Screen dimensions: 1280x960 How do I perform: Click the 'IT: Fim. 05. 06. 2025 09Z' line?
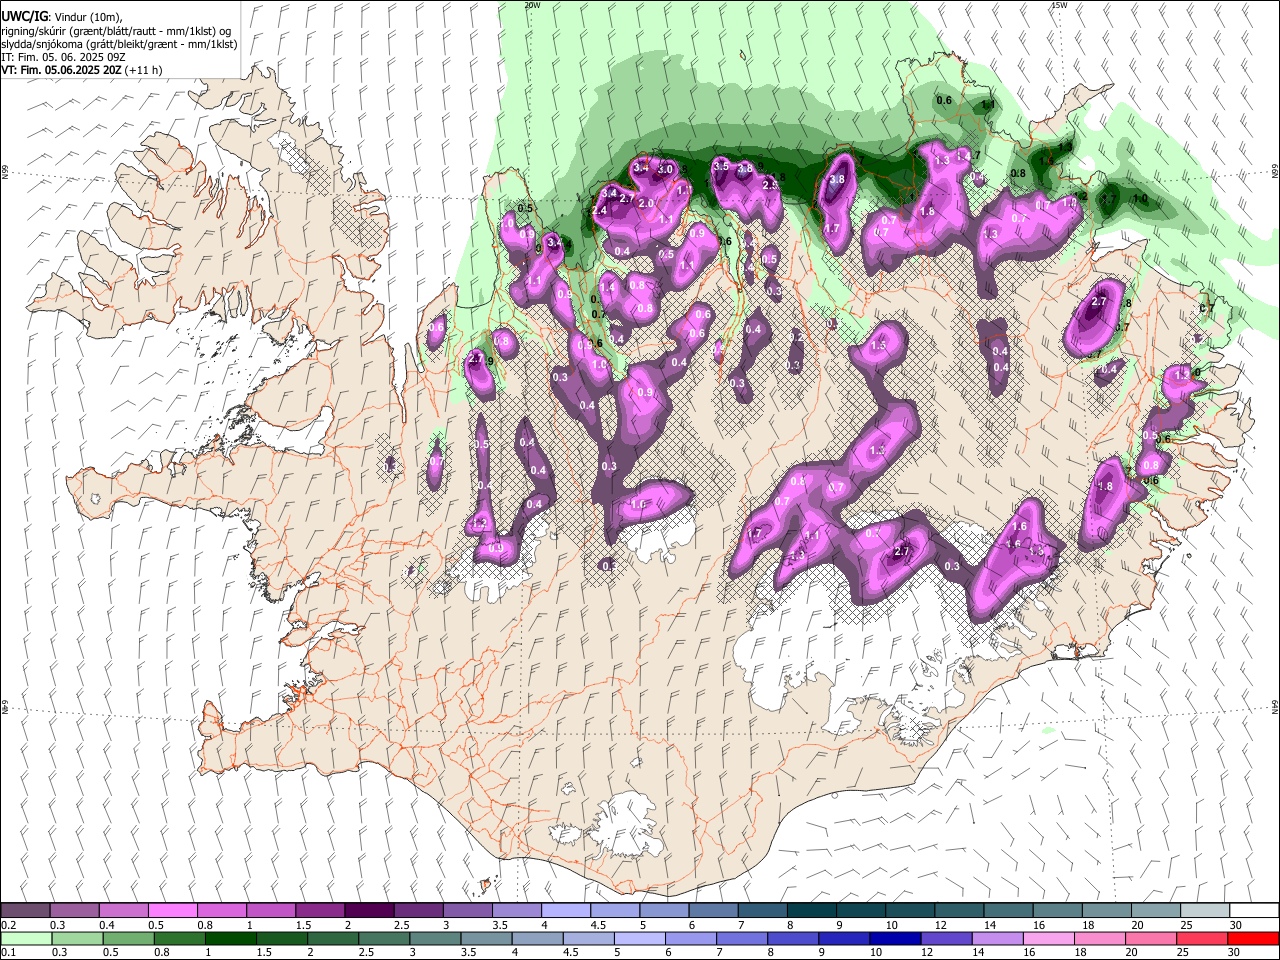coord(61,57)
